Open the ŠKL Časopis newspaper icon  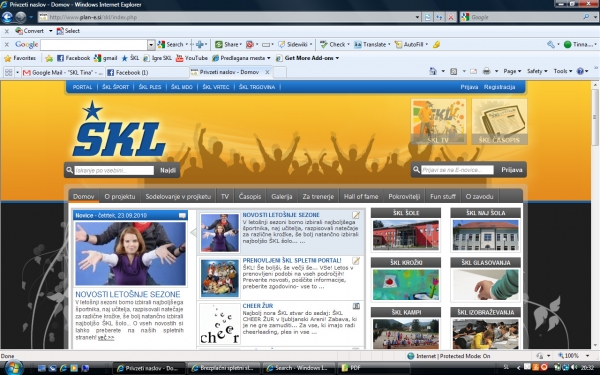coord(499,122)
